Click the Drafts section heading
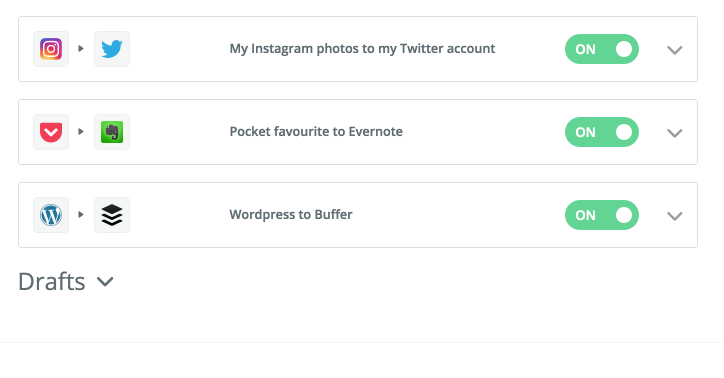Screen dimensions: 724x378 click(52, 282)
